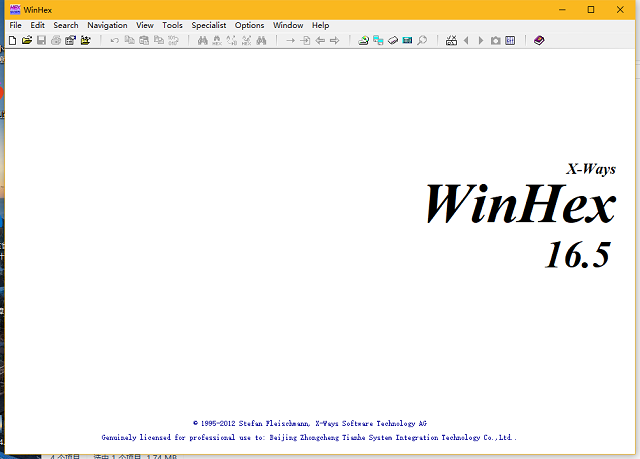Click the Replace Text icon
Viewport: 640px width, 459px height.
(232, 40)
